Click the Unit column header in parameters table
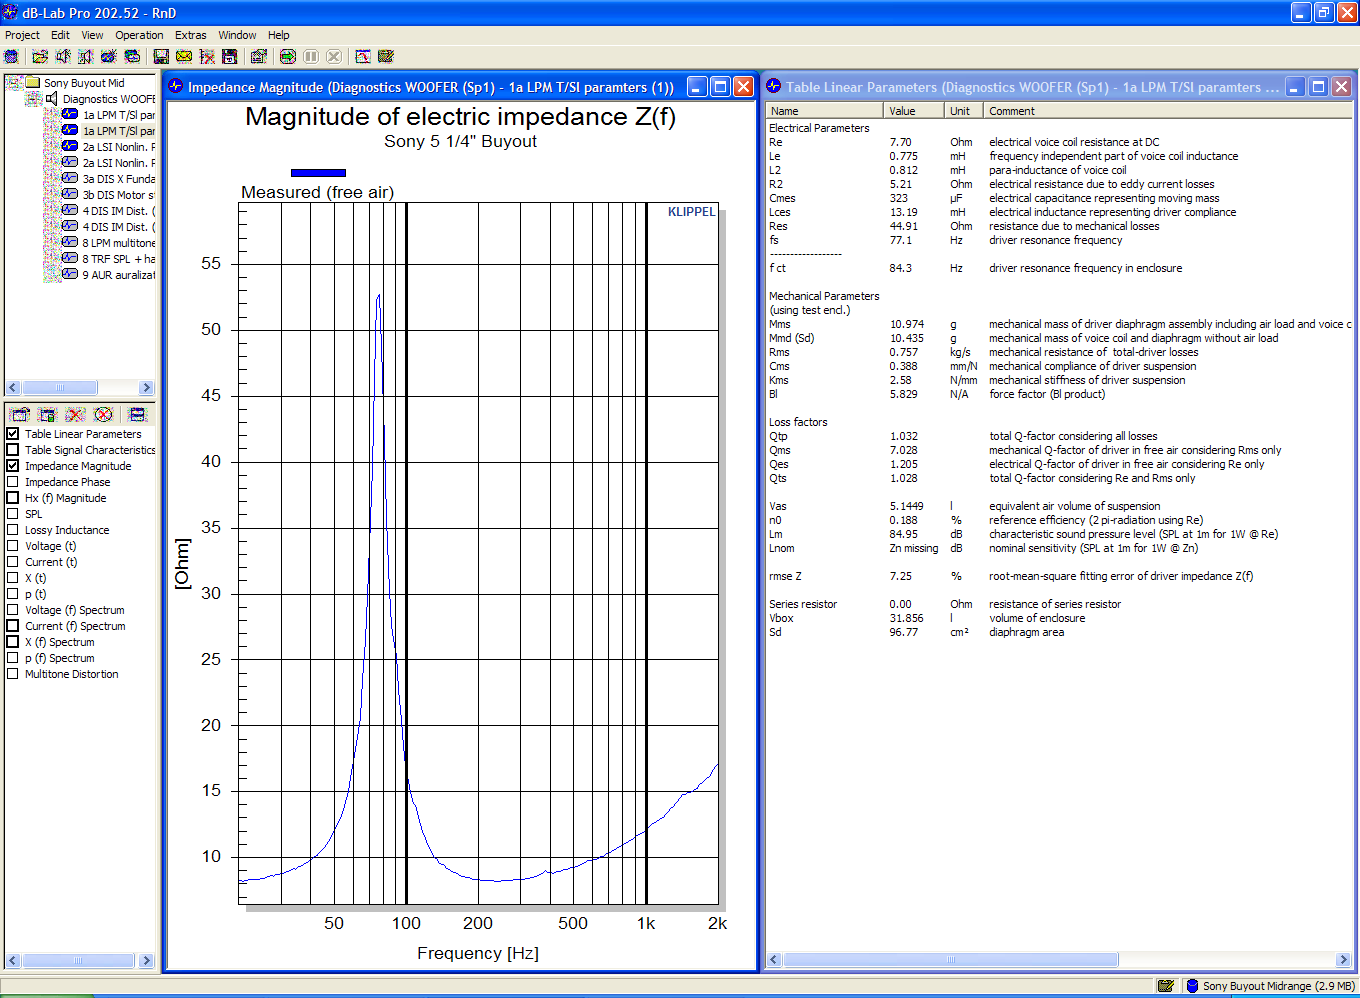1360x998 pixels. 964,111
